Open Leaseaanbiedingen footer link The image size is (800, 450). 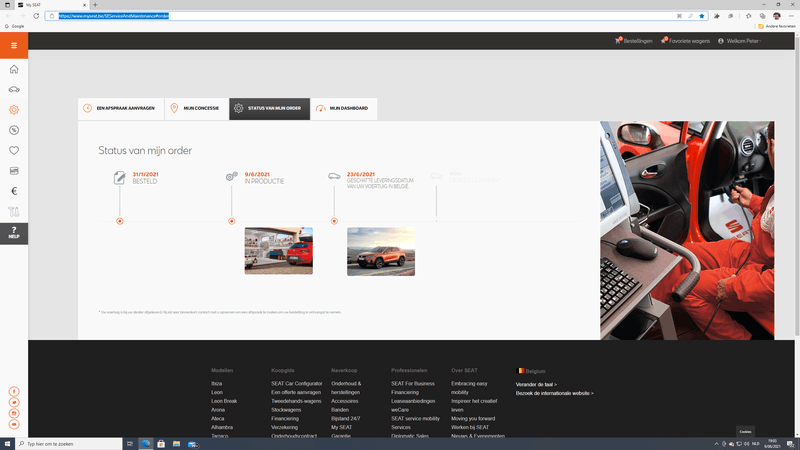pyautogui.click(x=413, y=401)
